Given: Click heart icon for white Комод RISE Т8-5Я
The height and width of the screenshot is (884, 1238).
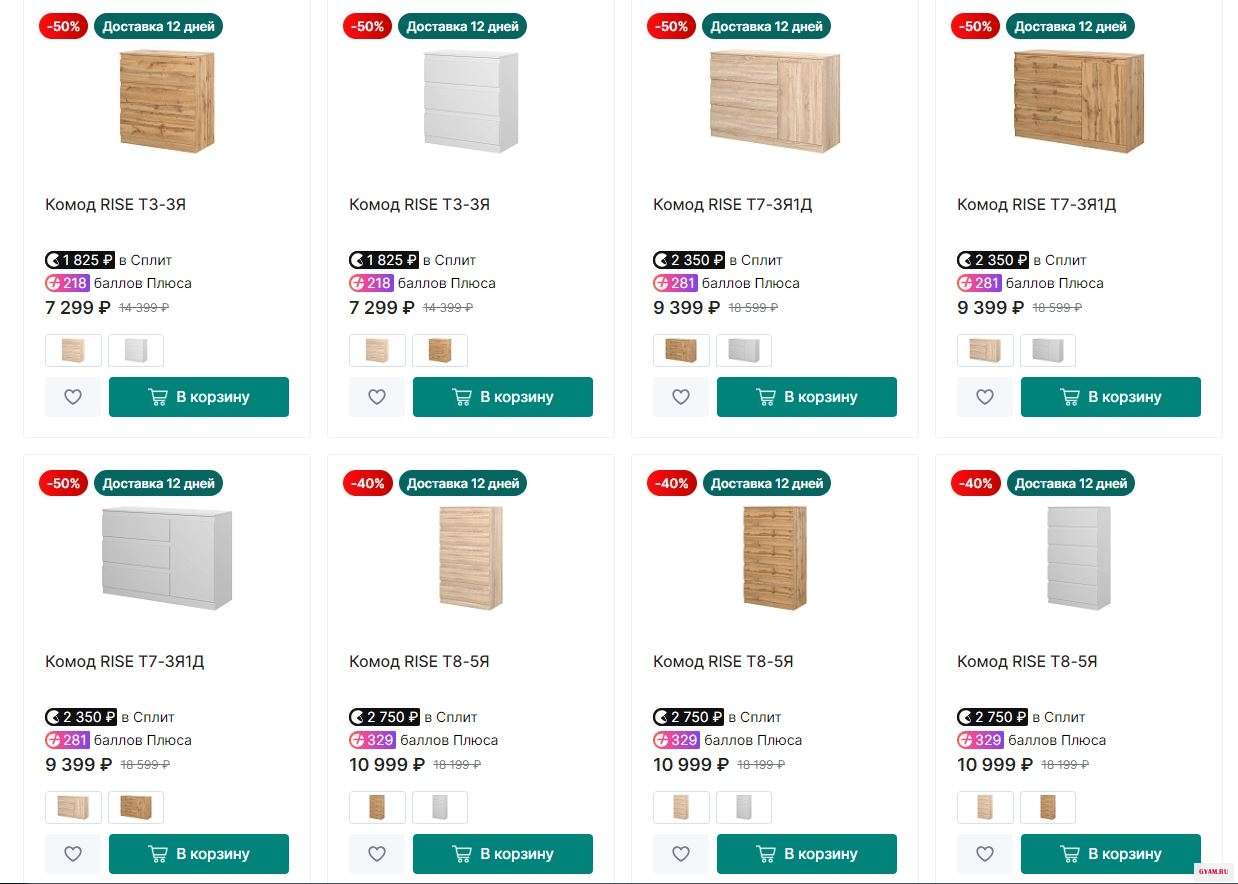Looking at the screenshot, I should pos(985,854).
